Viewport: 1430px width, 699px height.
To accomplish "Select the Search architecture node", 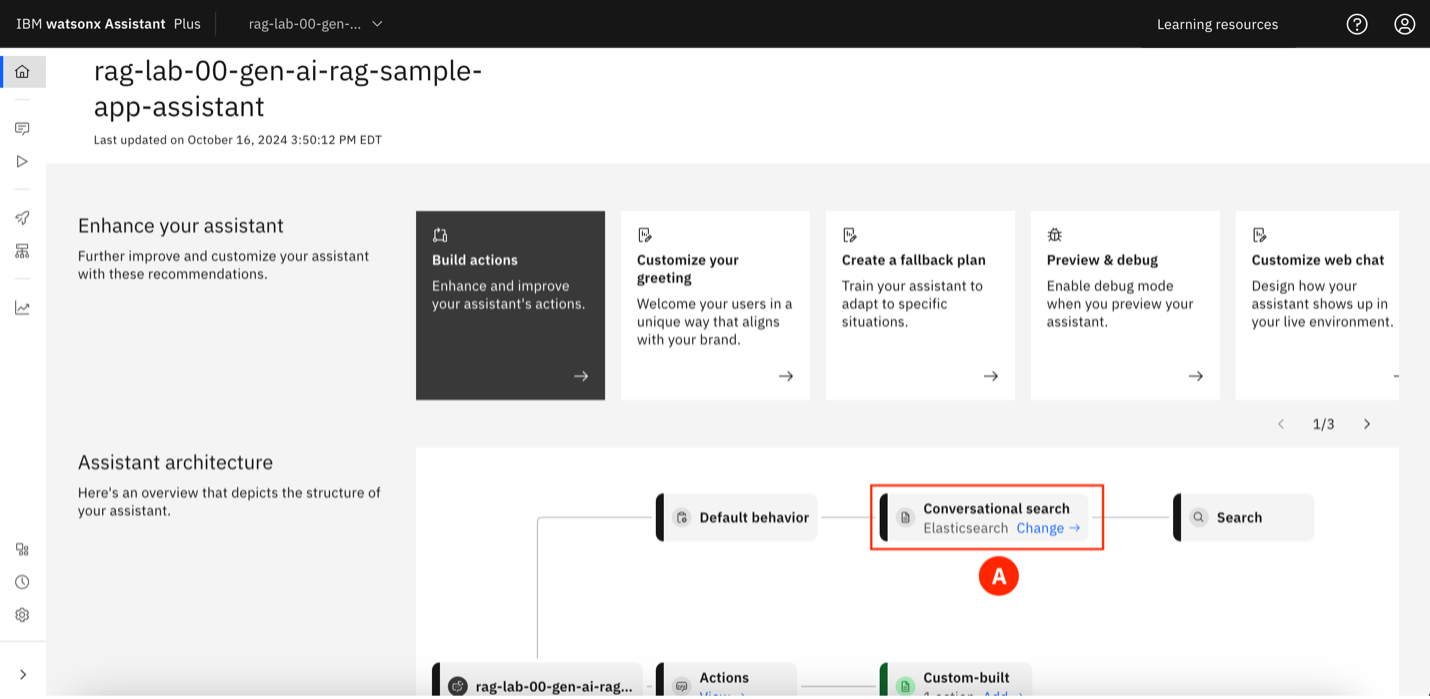I will coord(1243,517).
